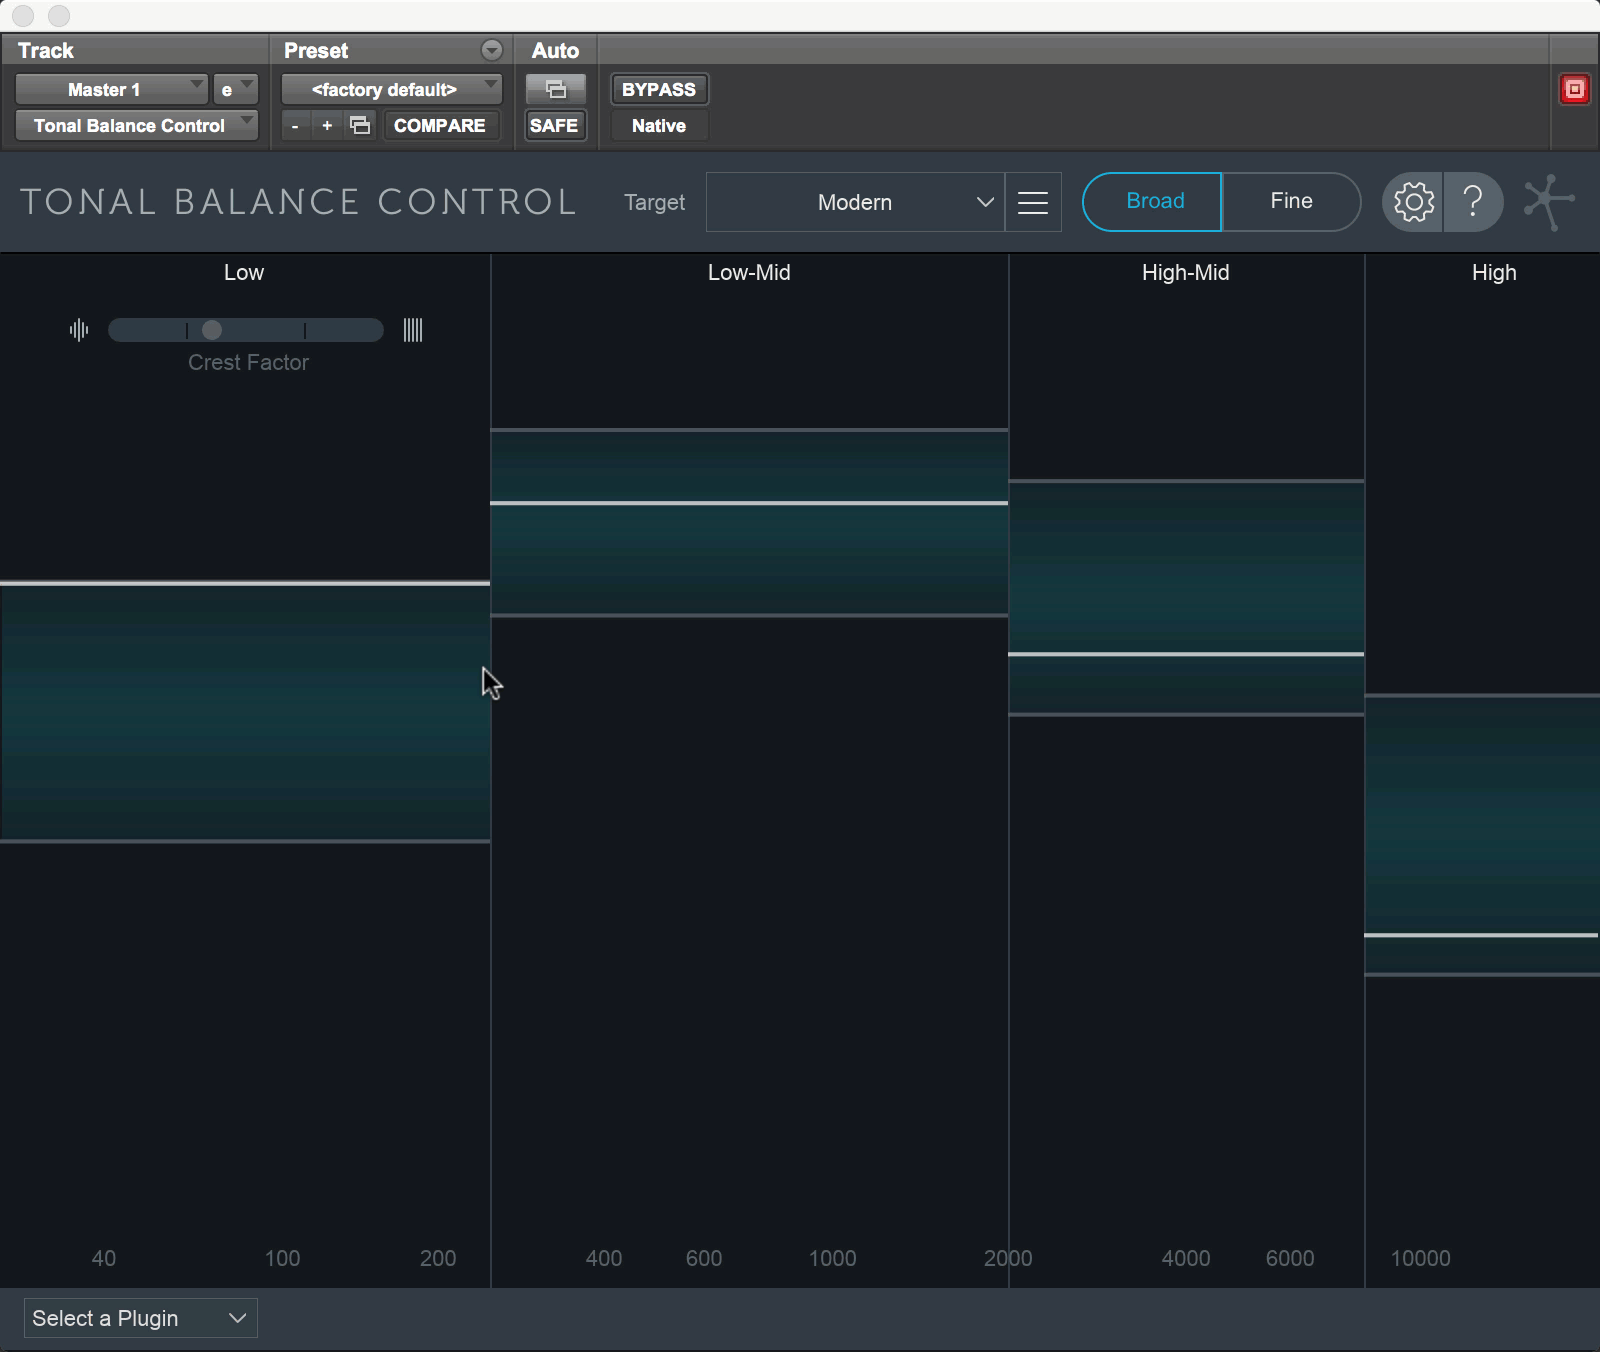Click the 100 frequency axis label
The height and width of the screenshot is (1352, 1600).
point(282,1258)
